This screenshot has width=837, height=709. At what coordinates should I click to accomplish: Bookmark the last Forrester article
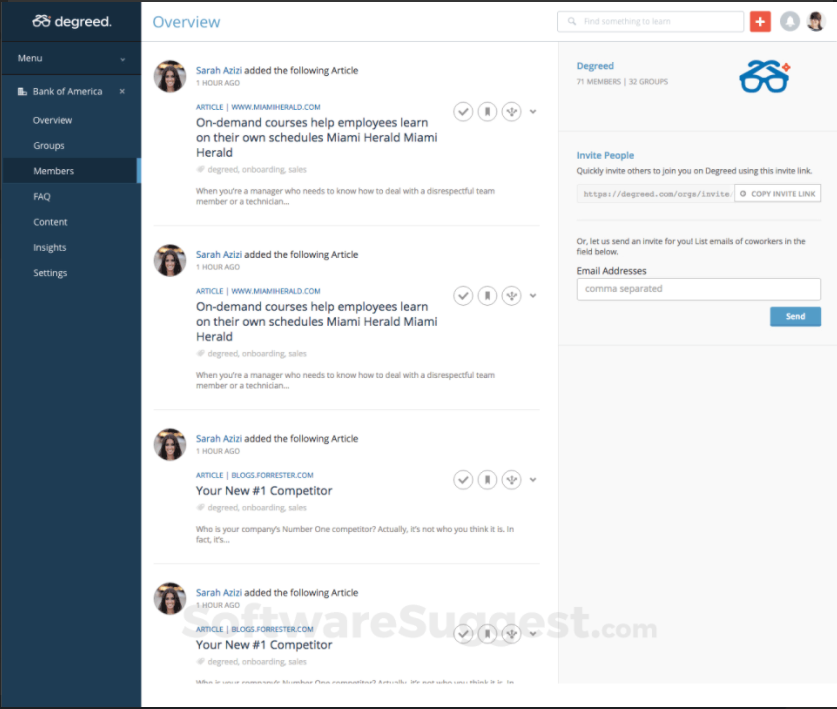(x=487, y=634)
